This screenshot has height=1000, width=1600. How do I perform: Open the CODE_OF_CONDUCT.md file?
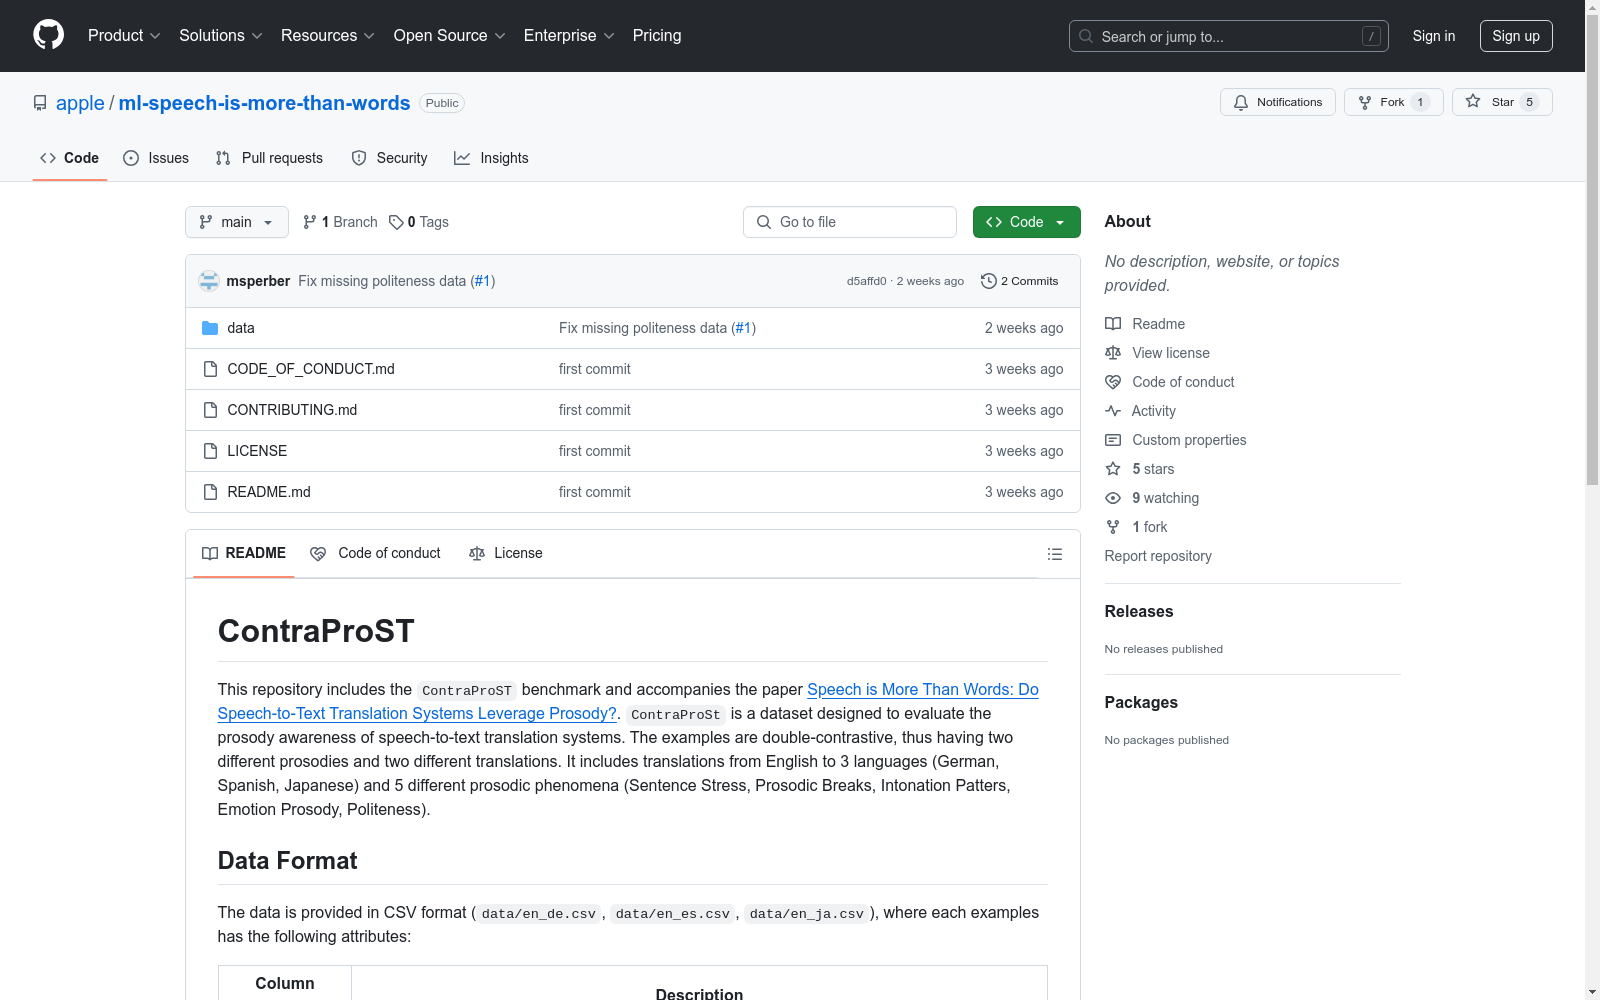[311, 369]
